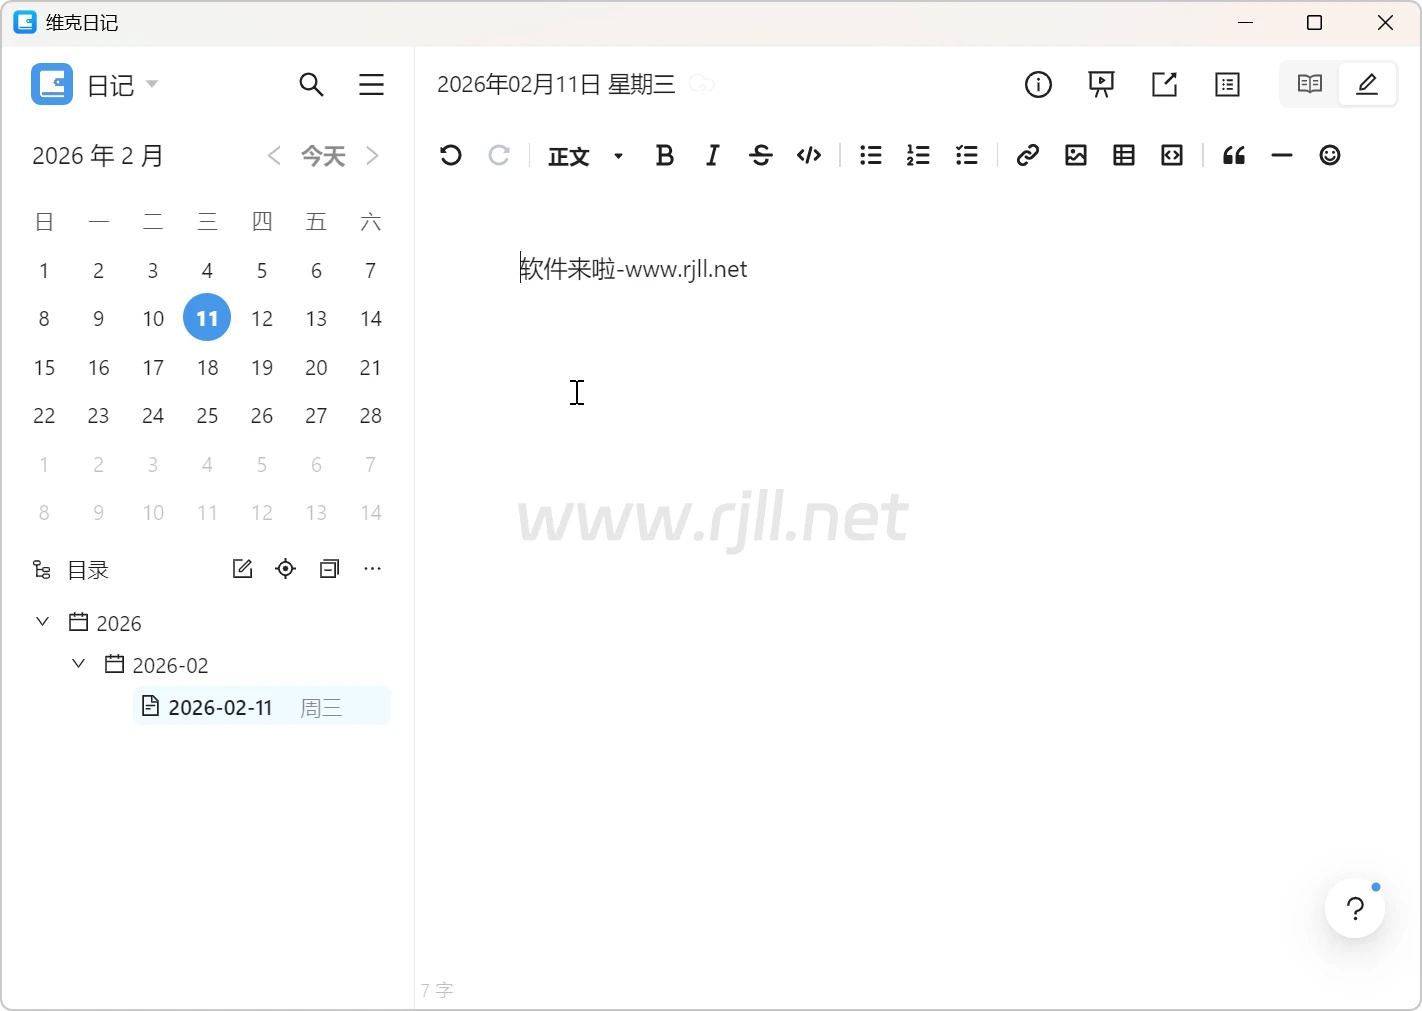This screenshot has height=1011, width=1422.
Task: Open the hamburger menu
Action: click(x=371, y=85)
